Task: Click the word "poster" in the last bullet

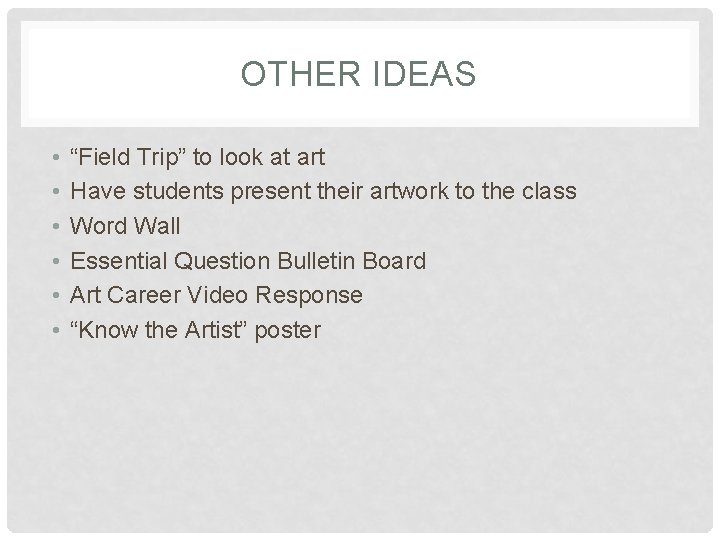Action: point(287,330)
